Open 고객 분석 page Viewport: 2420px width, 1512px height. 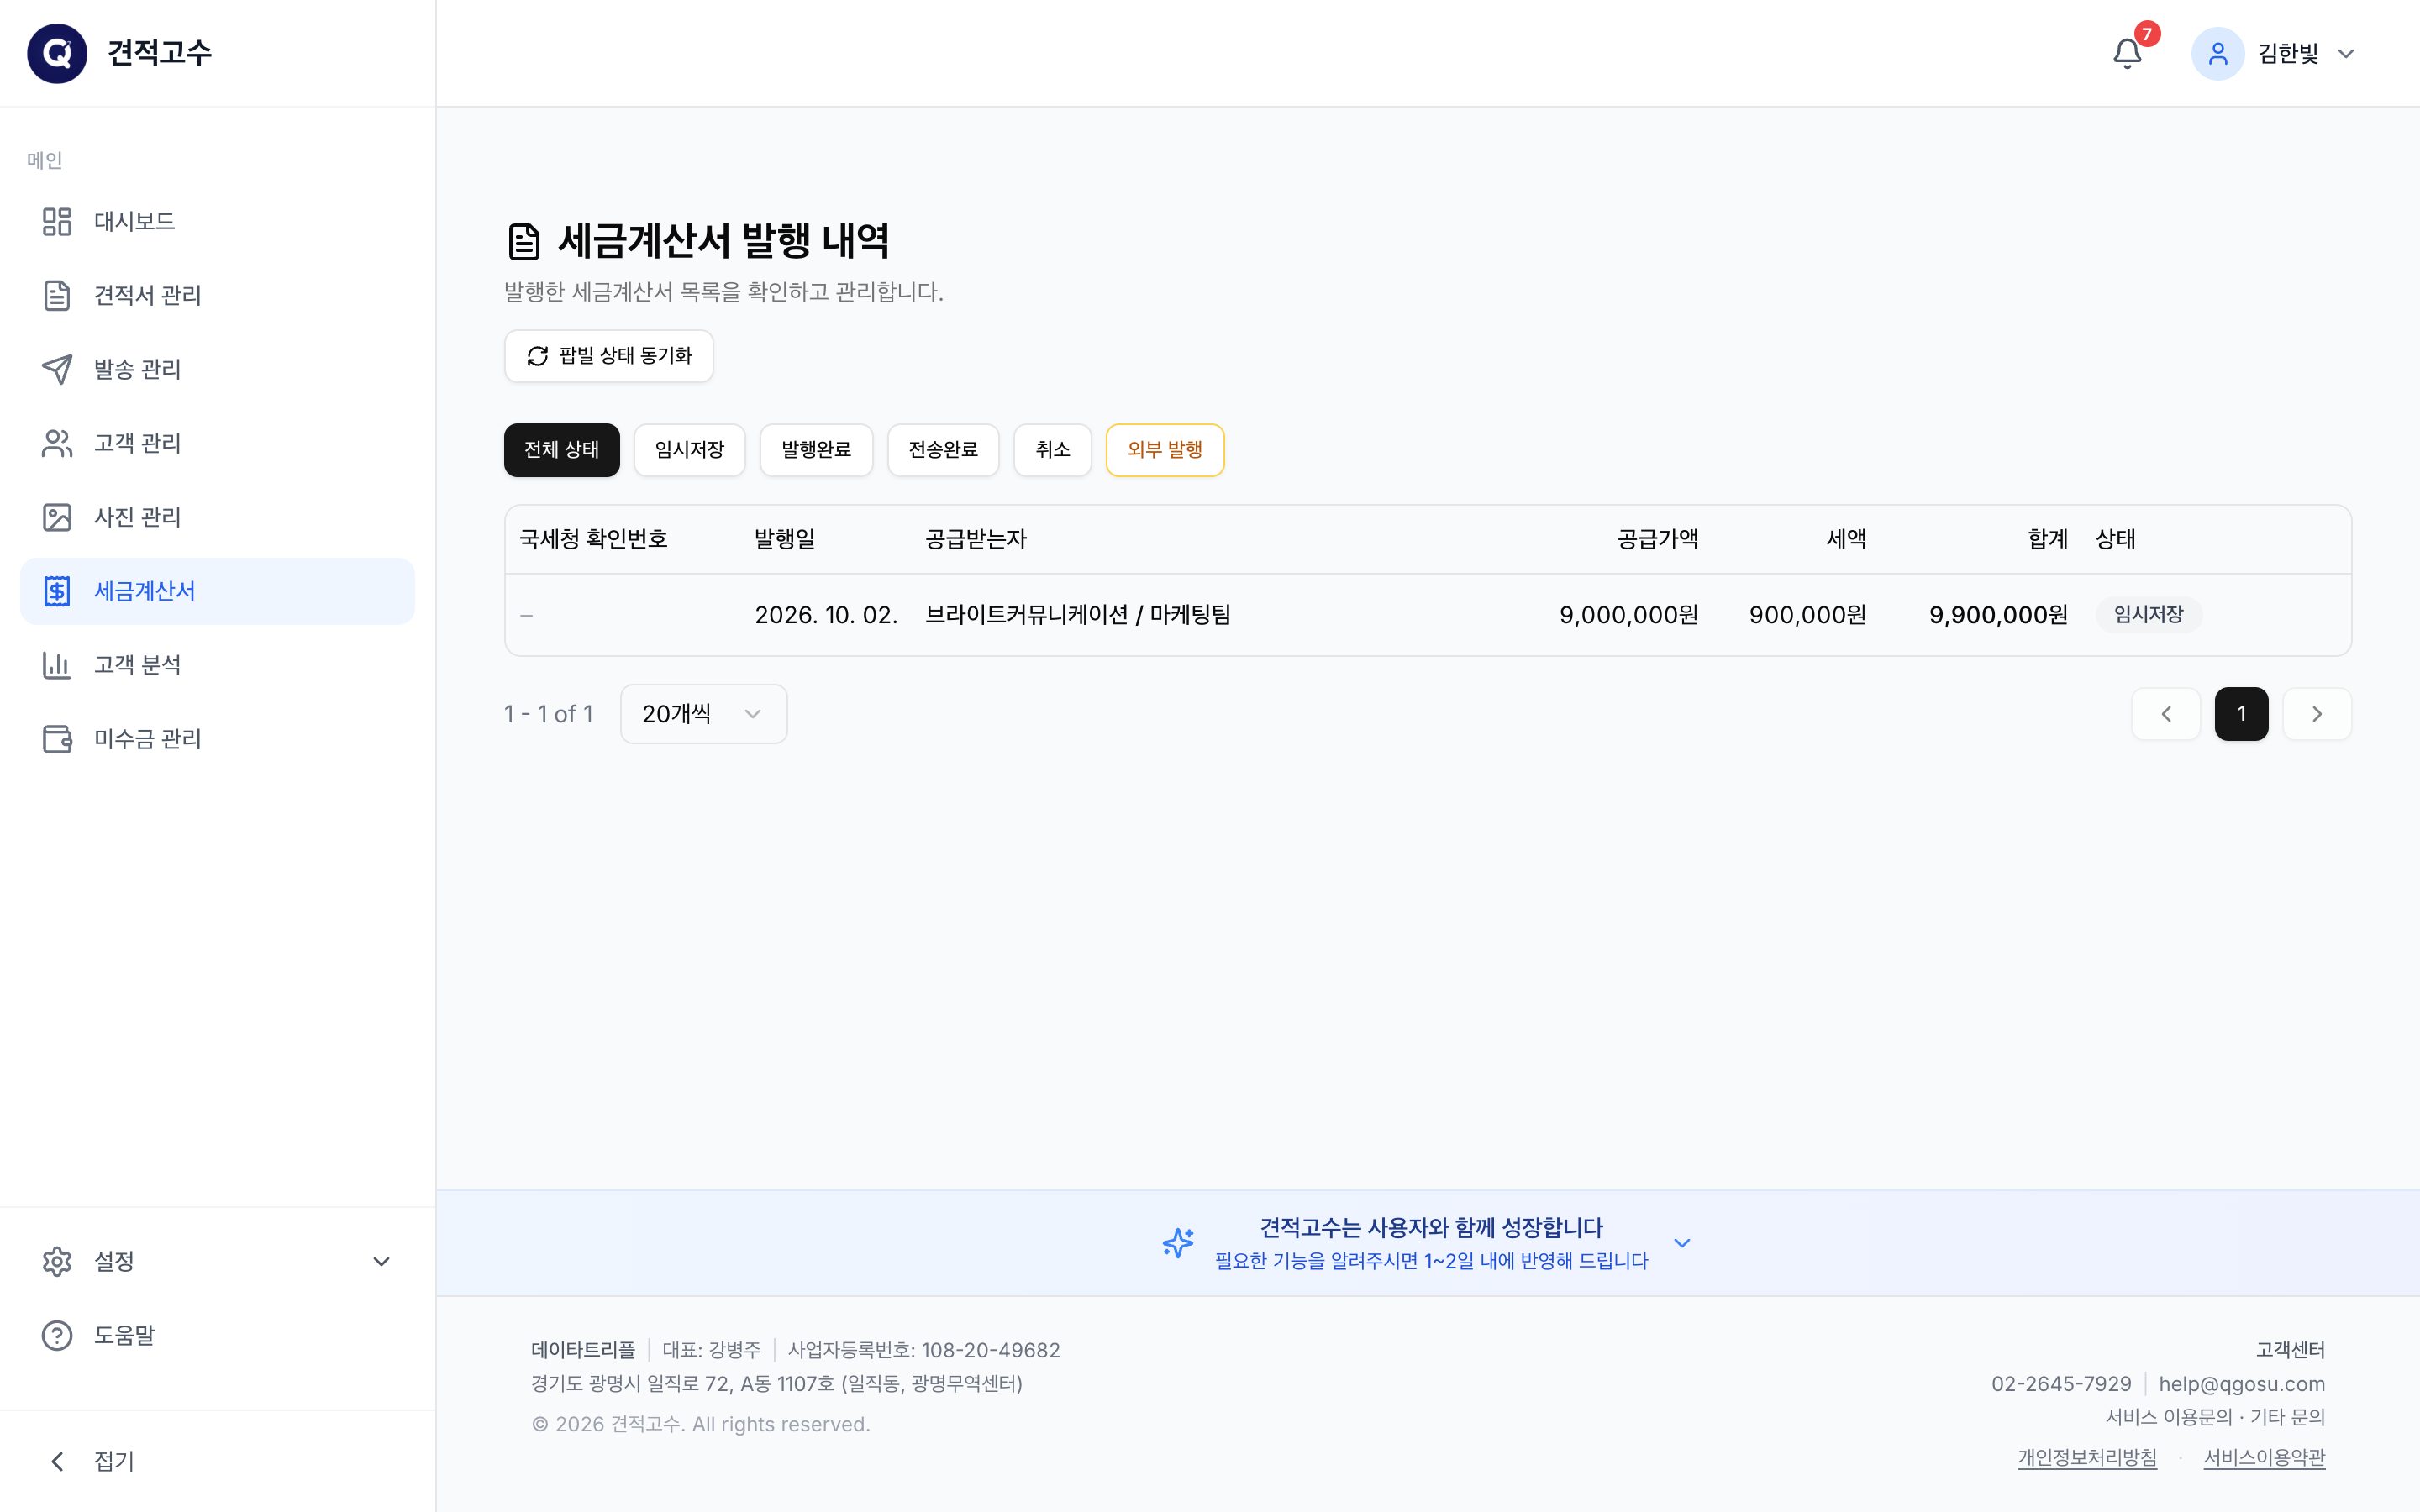point(217,665)
